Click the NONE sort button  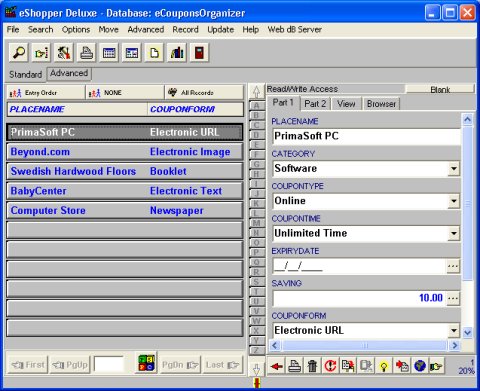tap(125, 93)
